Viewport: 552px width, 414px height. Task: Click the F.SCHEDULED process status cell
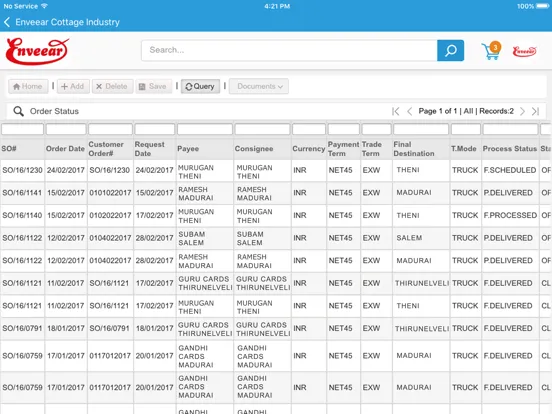pos(509,170)
